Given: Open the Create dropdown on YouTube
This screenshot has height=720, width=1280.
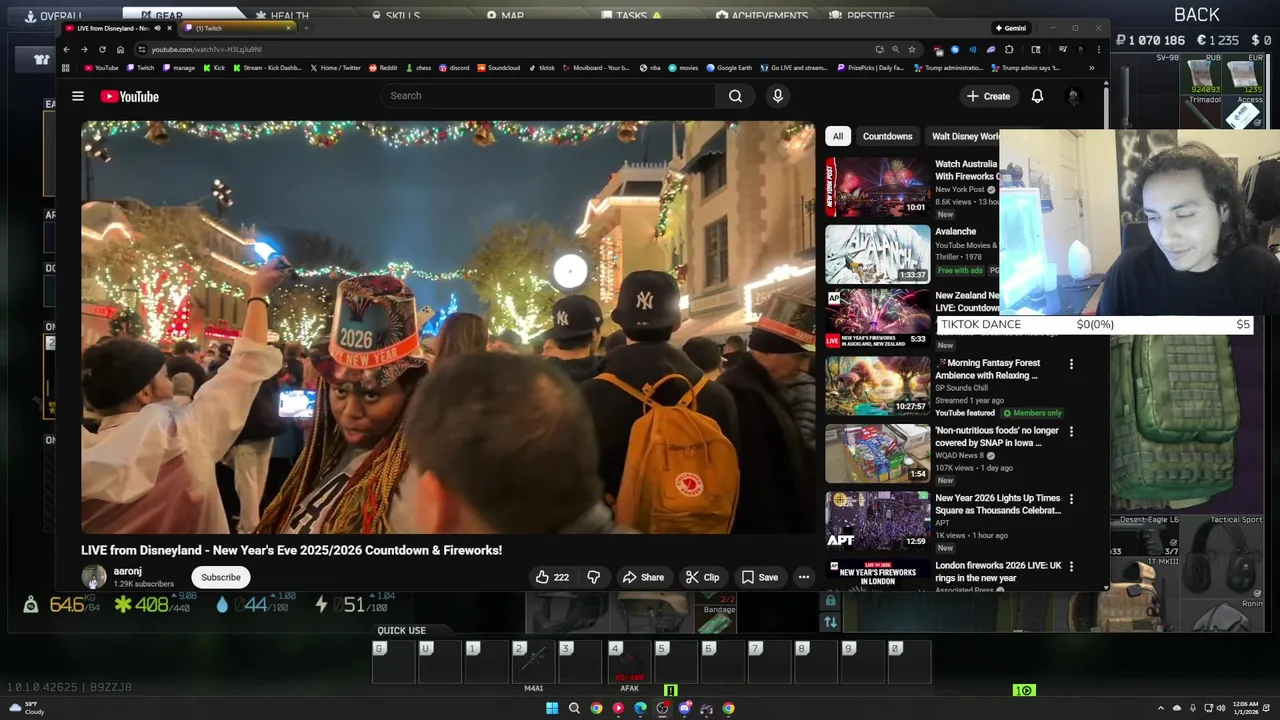Looking at the screenshot, I should [x=988, y=96].
